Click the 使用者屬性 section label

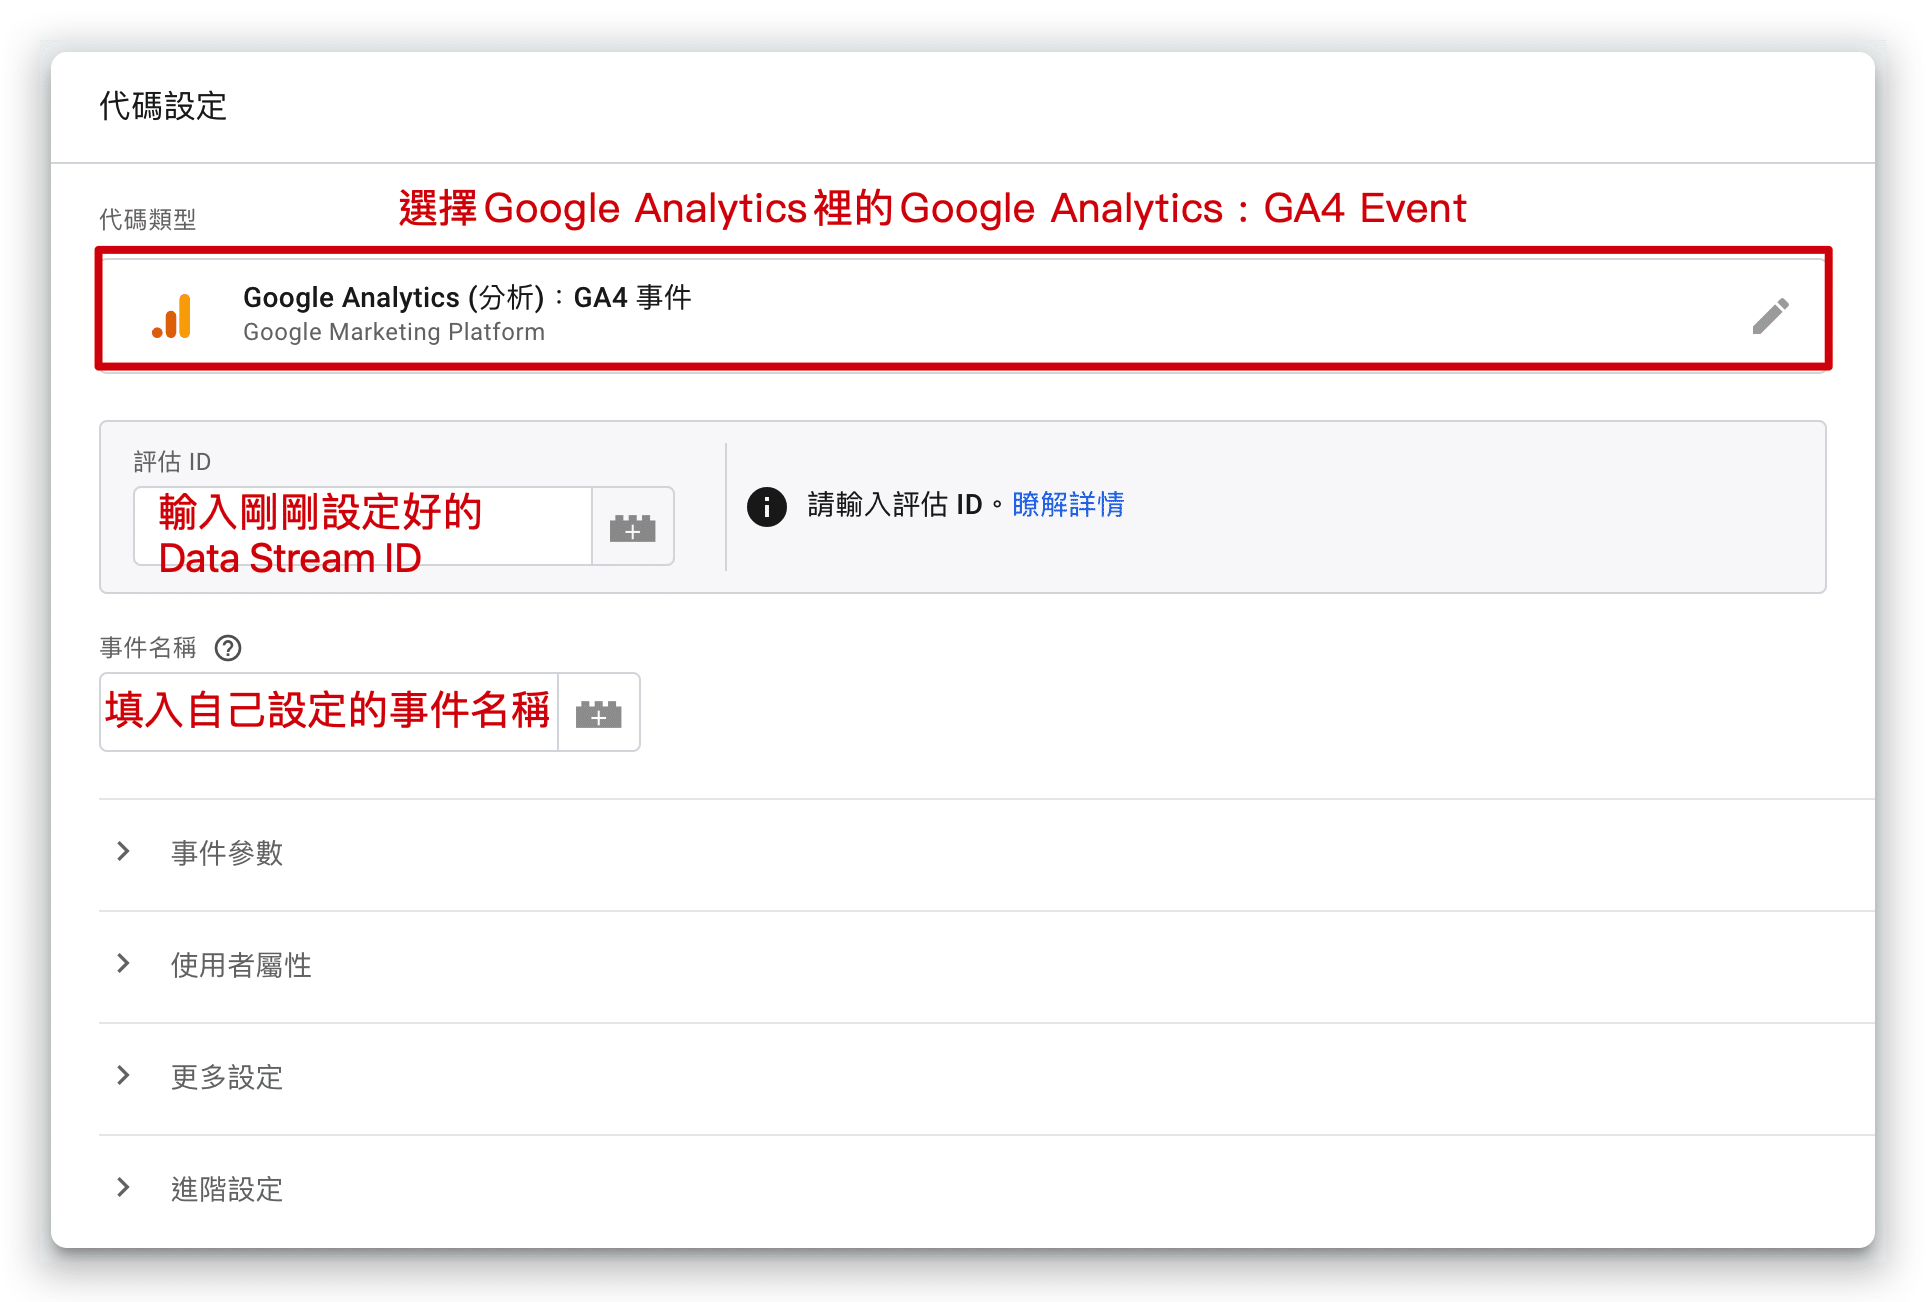coord(241,965)
